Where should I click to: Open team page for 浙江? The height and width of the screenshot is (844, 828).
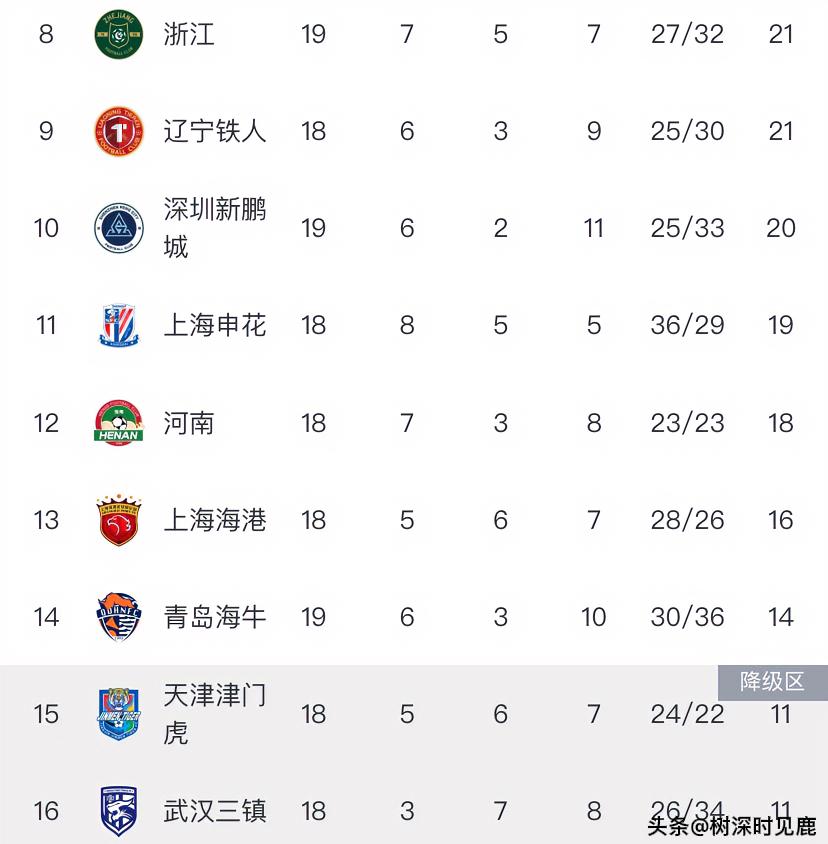(189, 34)
